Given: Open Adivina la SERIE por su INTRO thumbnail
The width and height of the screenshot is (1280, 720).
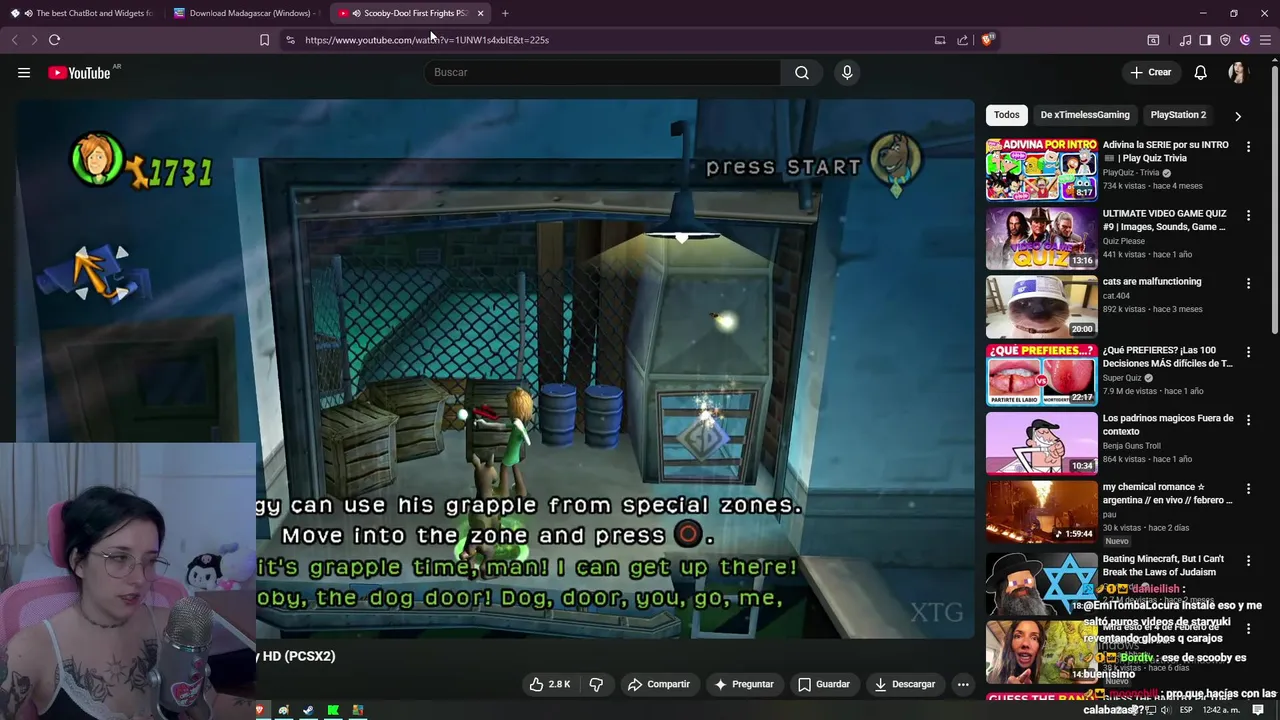Looking at the screenshot, I should (1042, 170).
